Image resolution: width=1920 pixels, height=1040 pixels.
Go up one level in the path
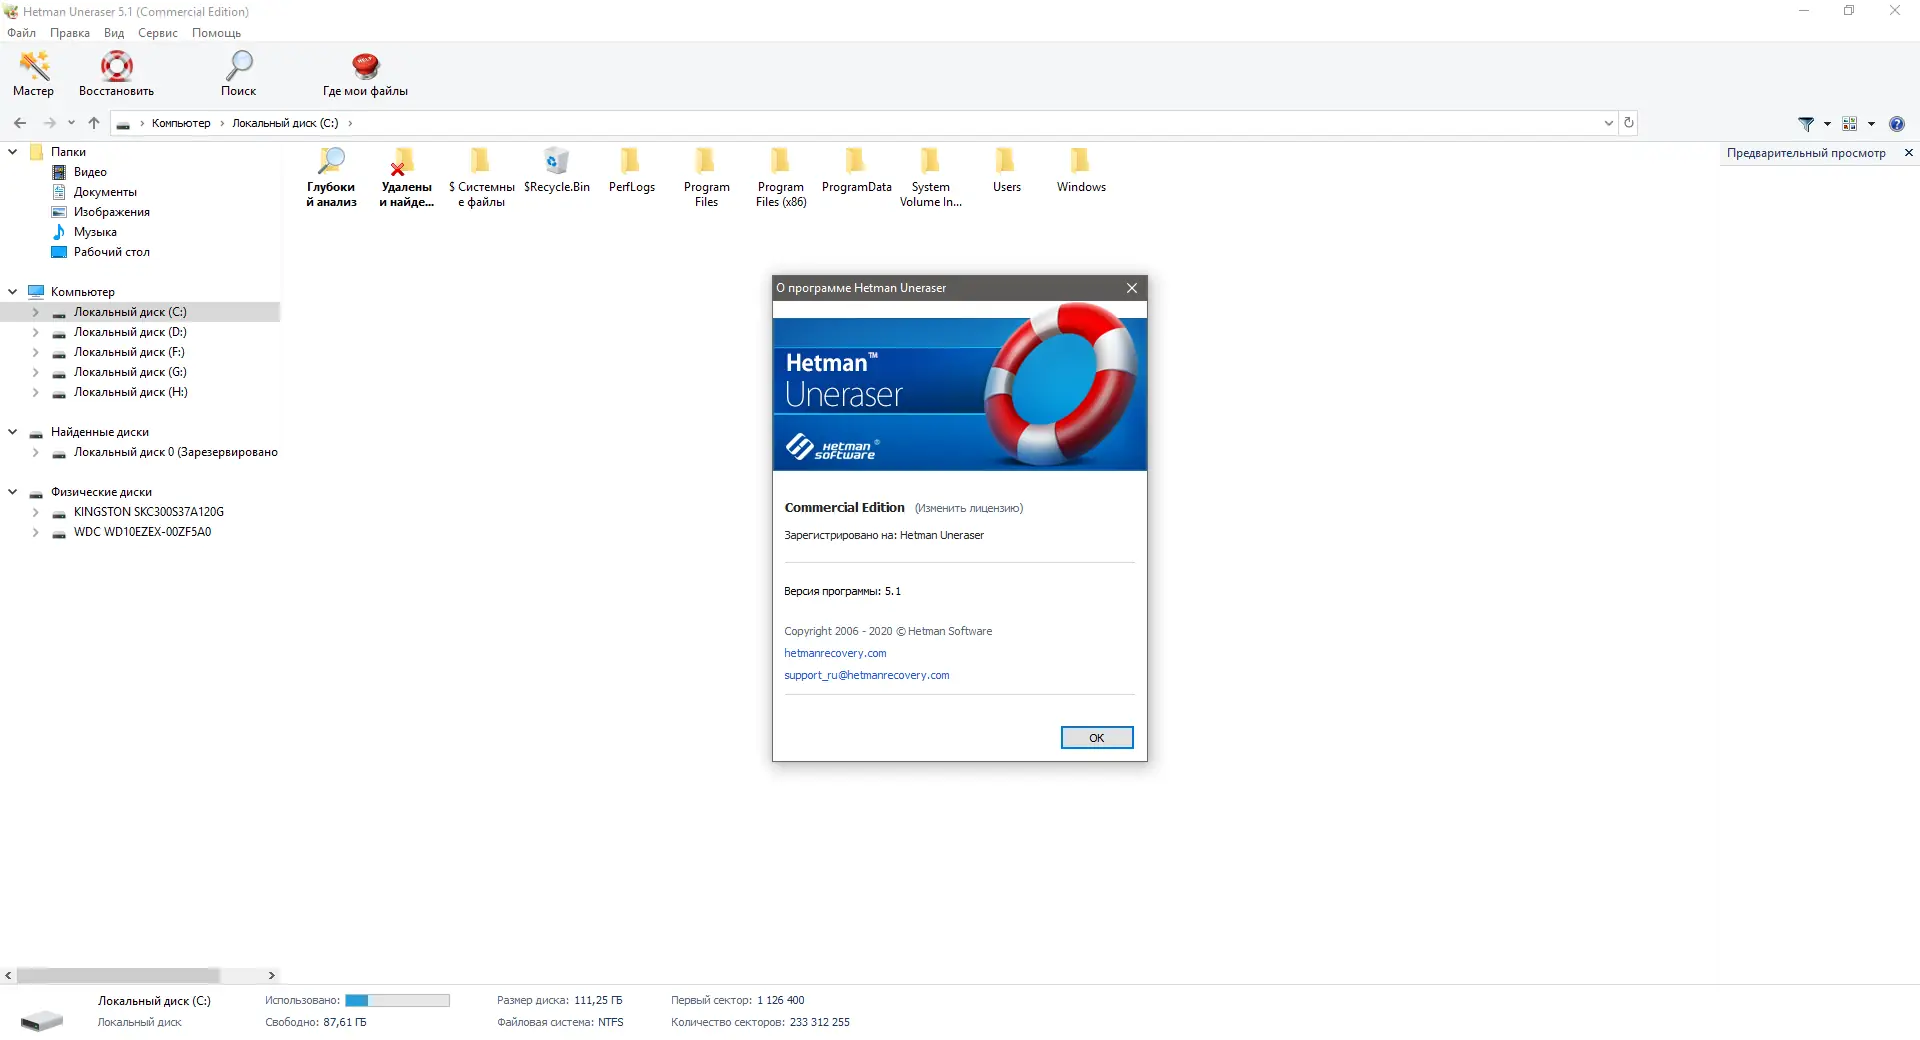[93, 122]
